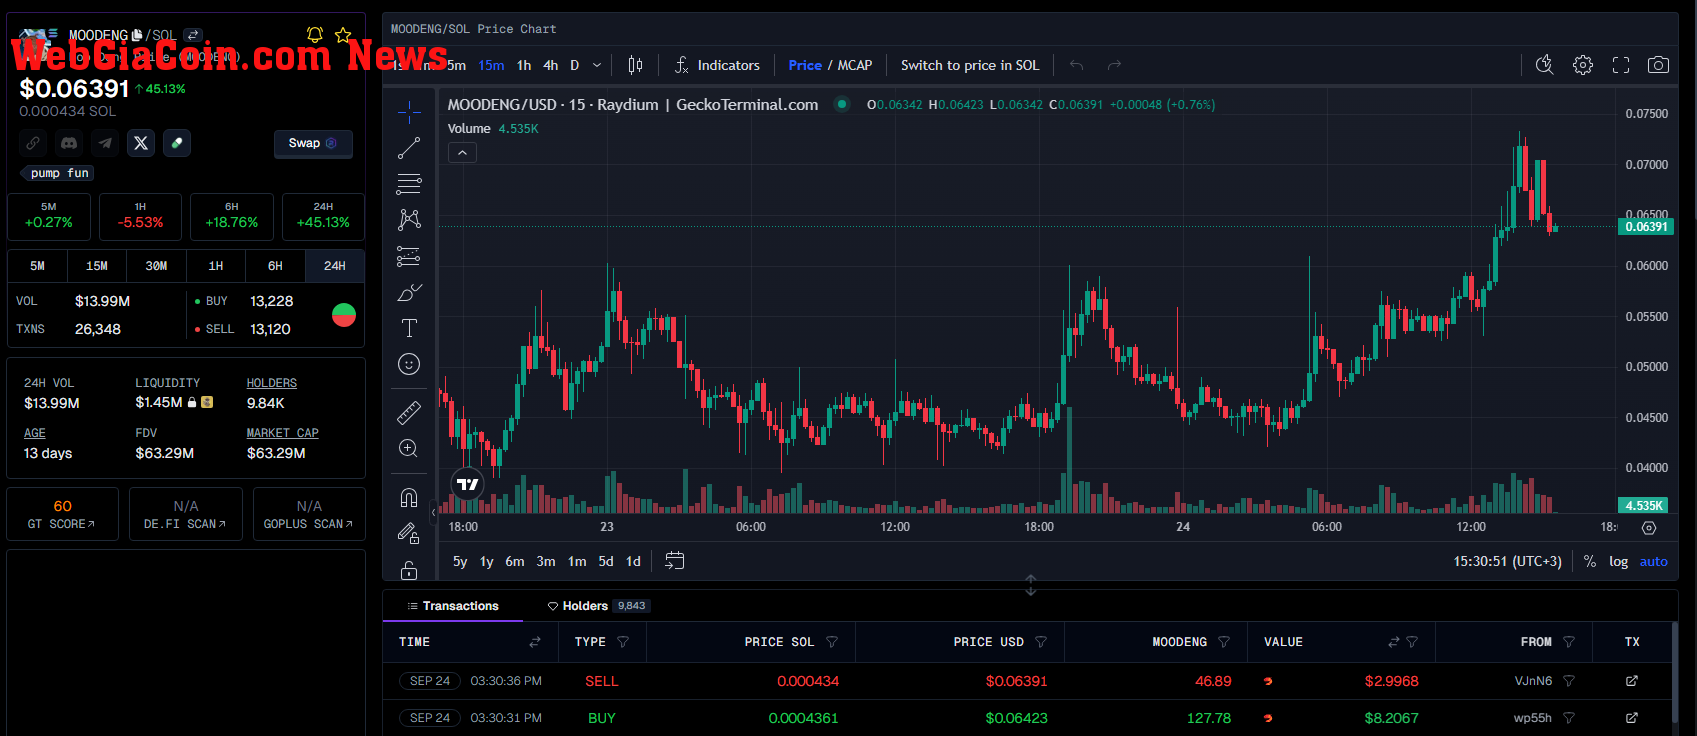Set chart range to 5y
Screen dimensions: 1697x736
click(460, 561)
